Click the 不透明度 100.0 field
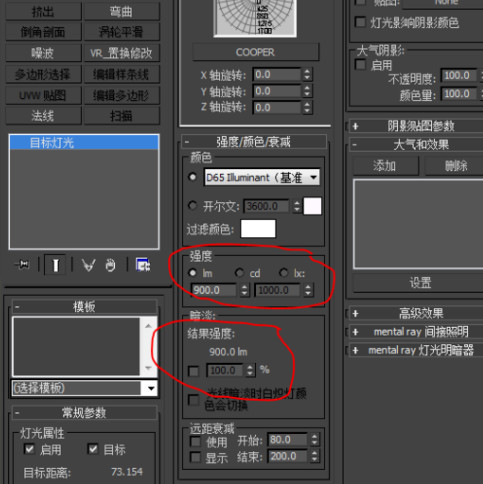 coord(459,76)
